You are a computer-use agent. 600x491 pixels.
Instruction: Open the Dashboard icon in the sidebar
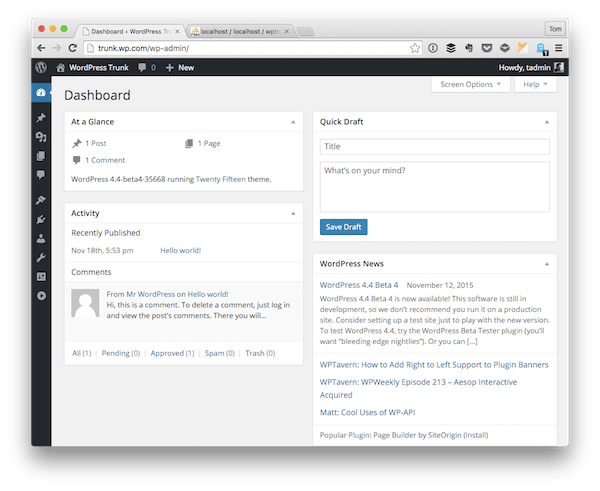41,93
